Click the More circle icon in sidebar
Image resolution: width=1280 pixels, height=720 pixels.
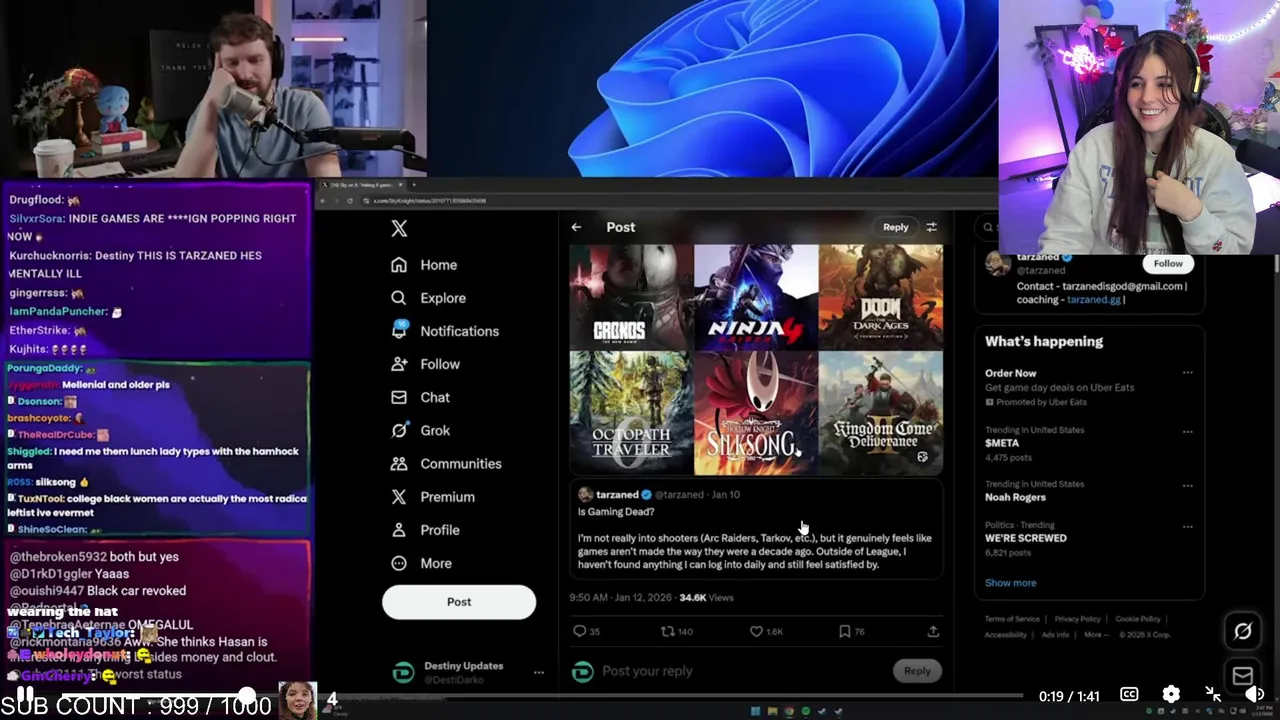coord(399,563)
